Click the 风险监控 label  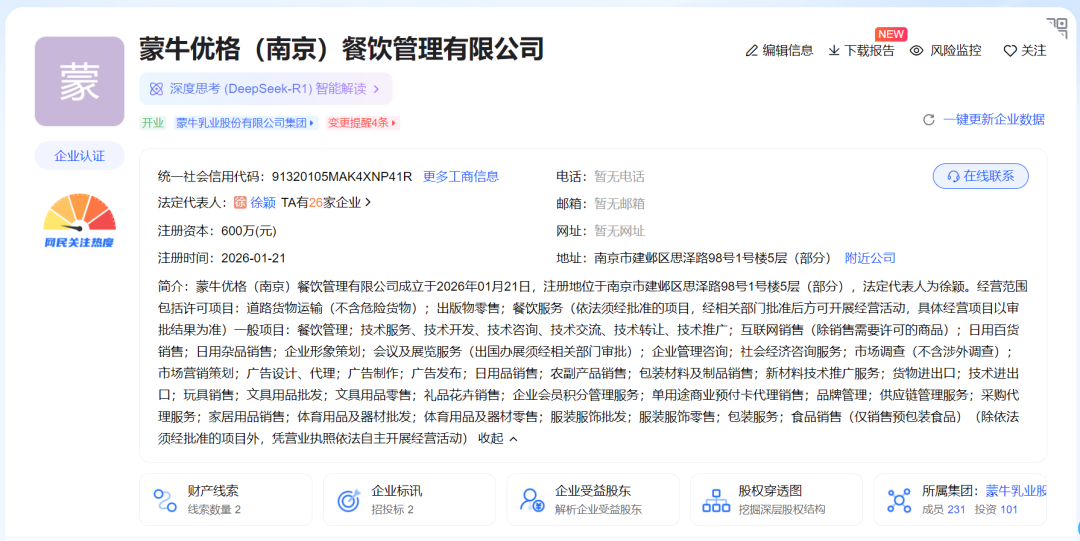(956, 50)
